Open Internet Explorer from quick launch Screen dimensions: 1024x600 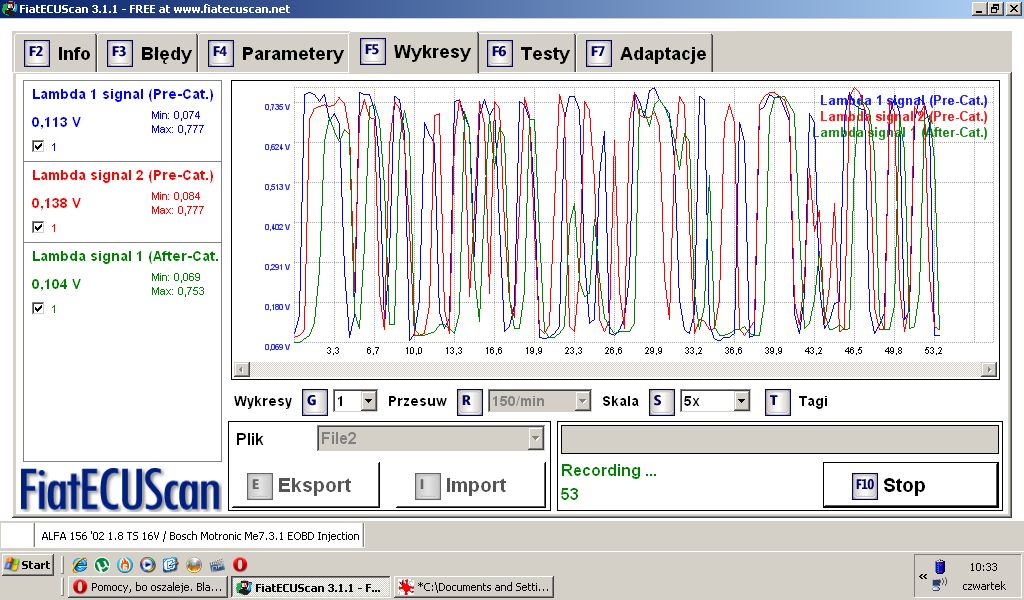point(80,565)
